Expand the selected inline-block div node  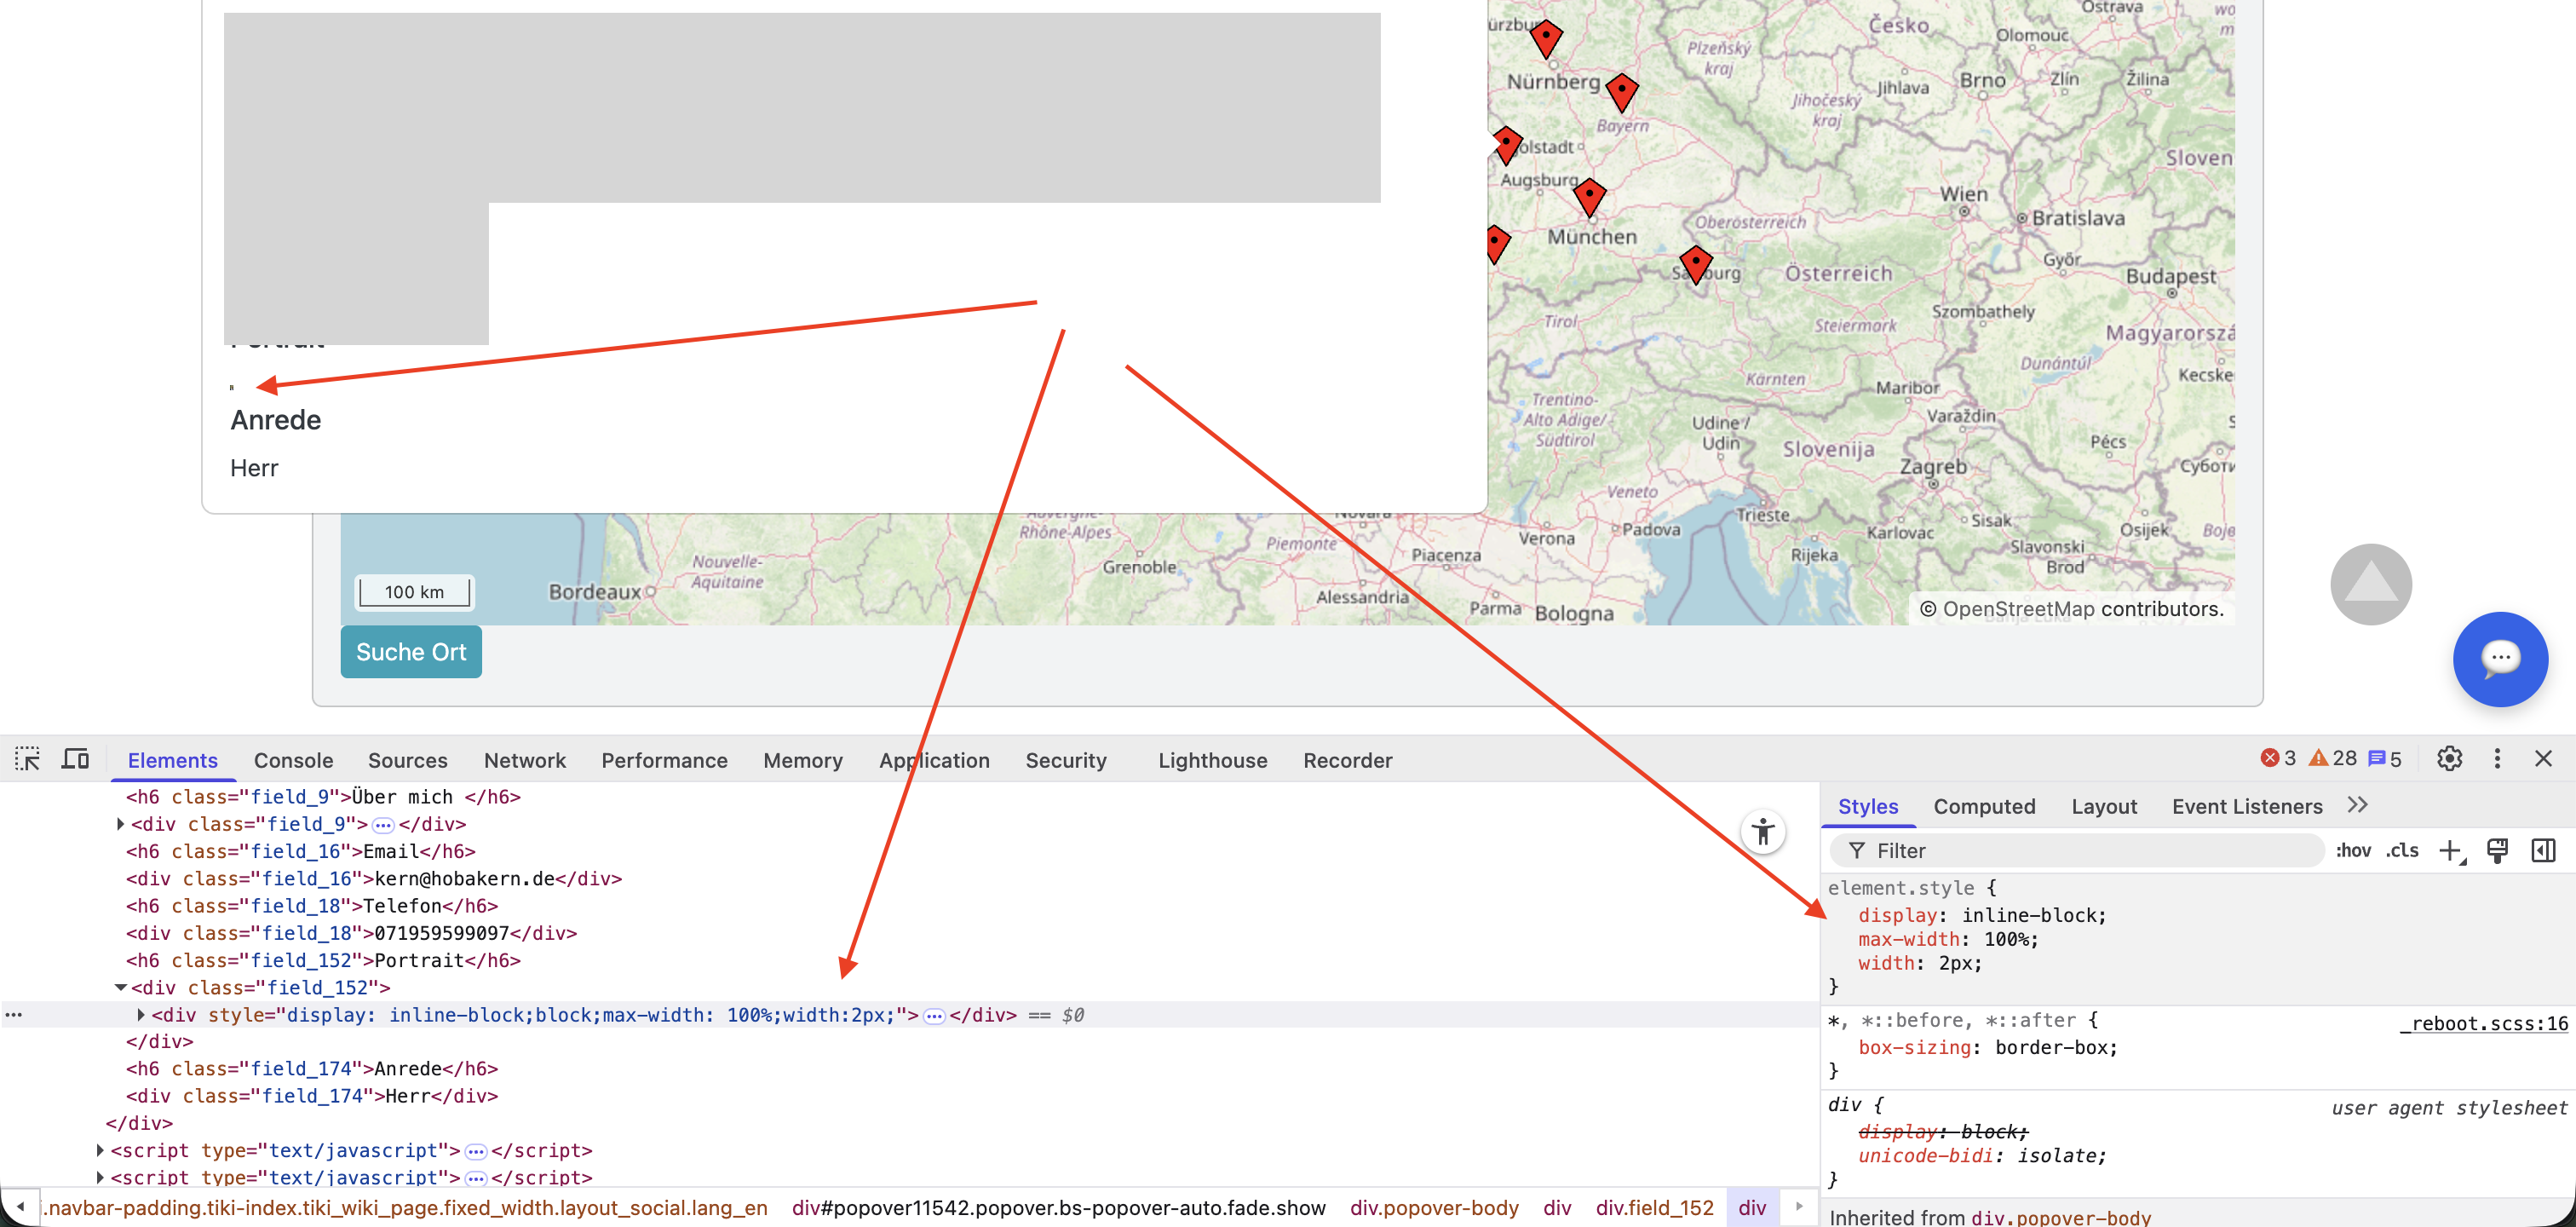141,1015
